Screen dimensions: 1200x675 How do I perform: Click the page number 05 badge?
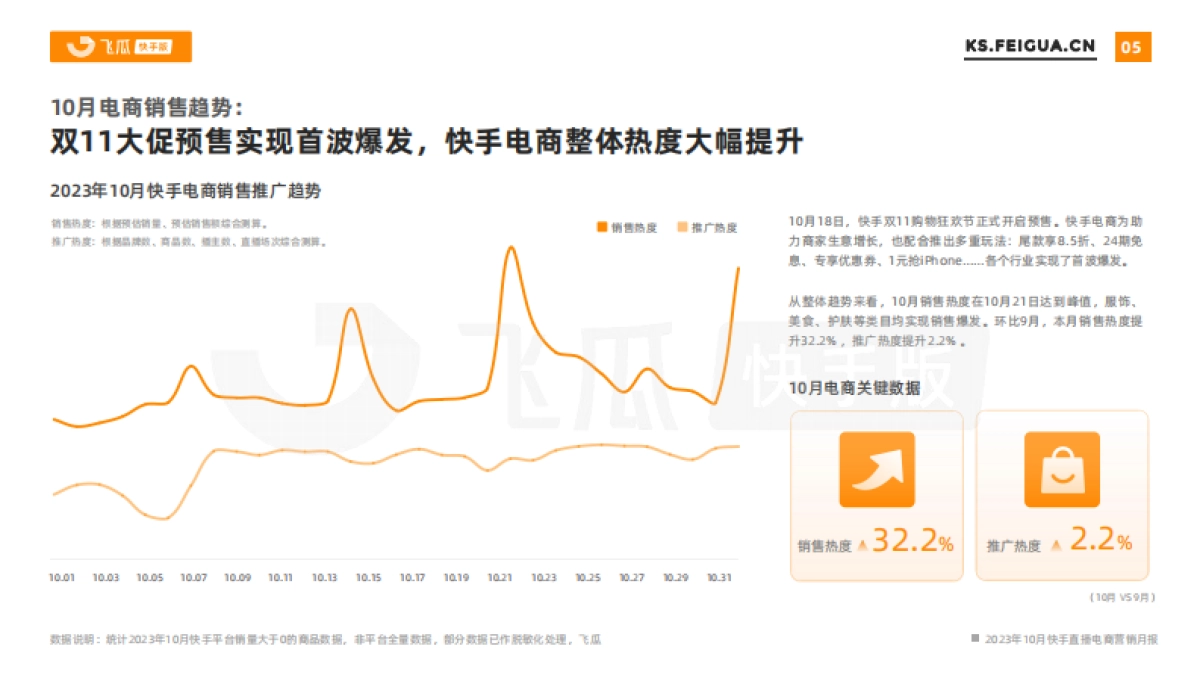(1131, 46)
